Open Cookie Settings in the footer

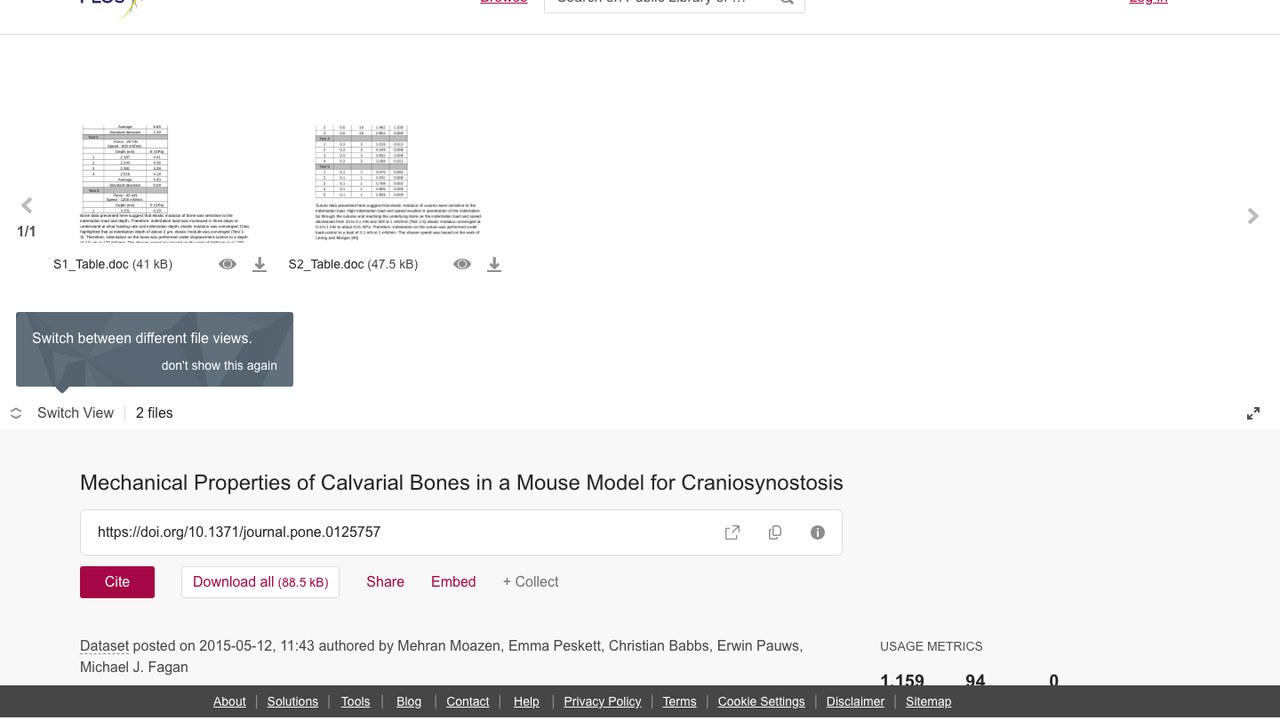(x=761, y=702)
